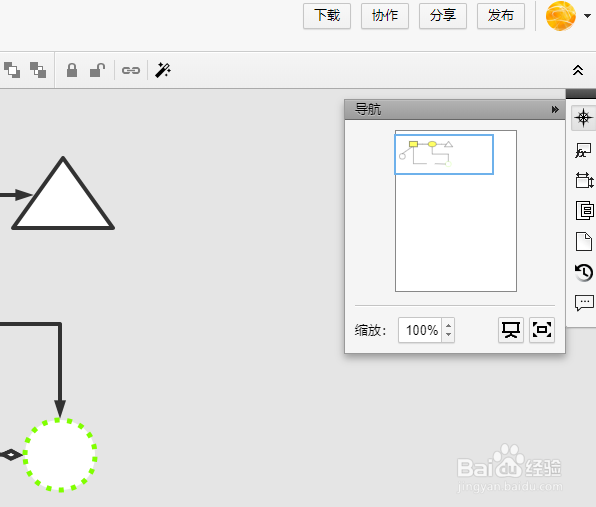Click the 下载 download button
The image size is (596, 507).
[327, 16]
